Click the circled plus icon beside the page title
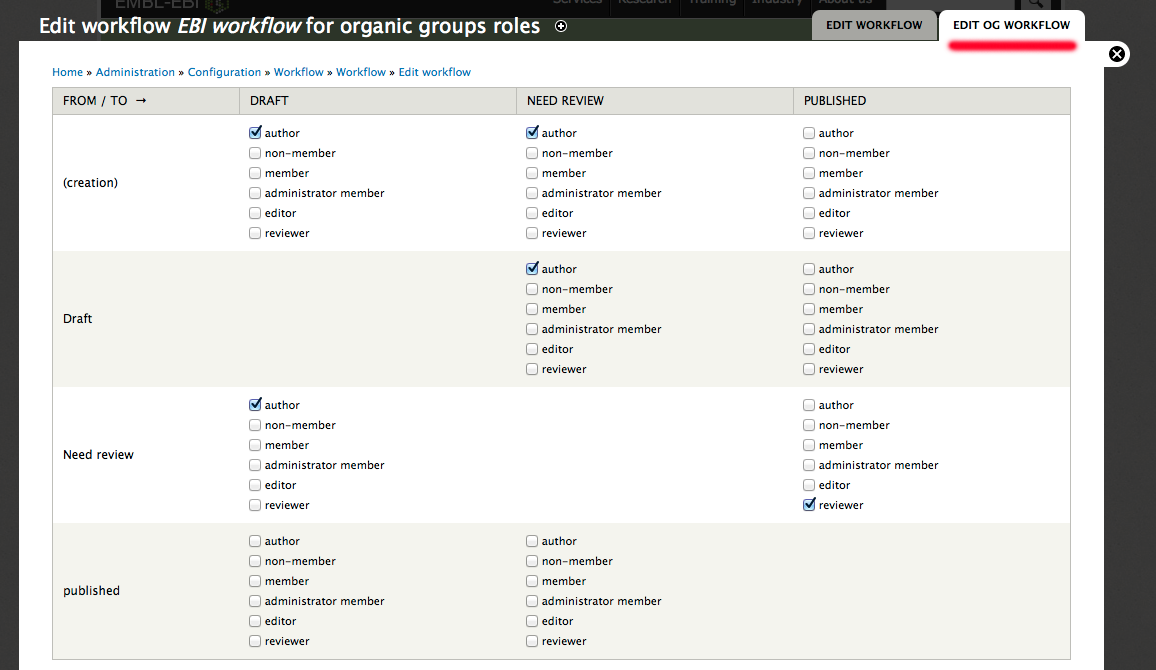 (x=561, y=26)
